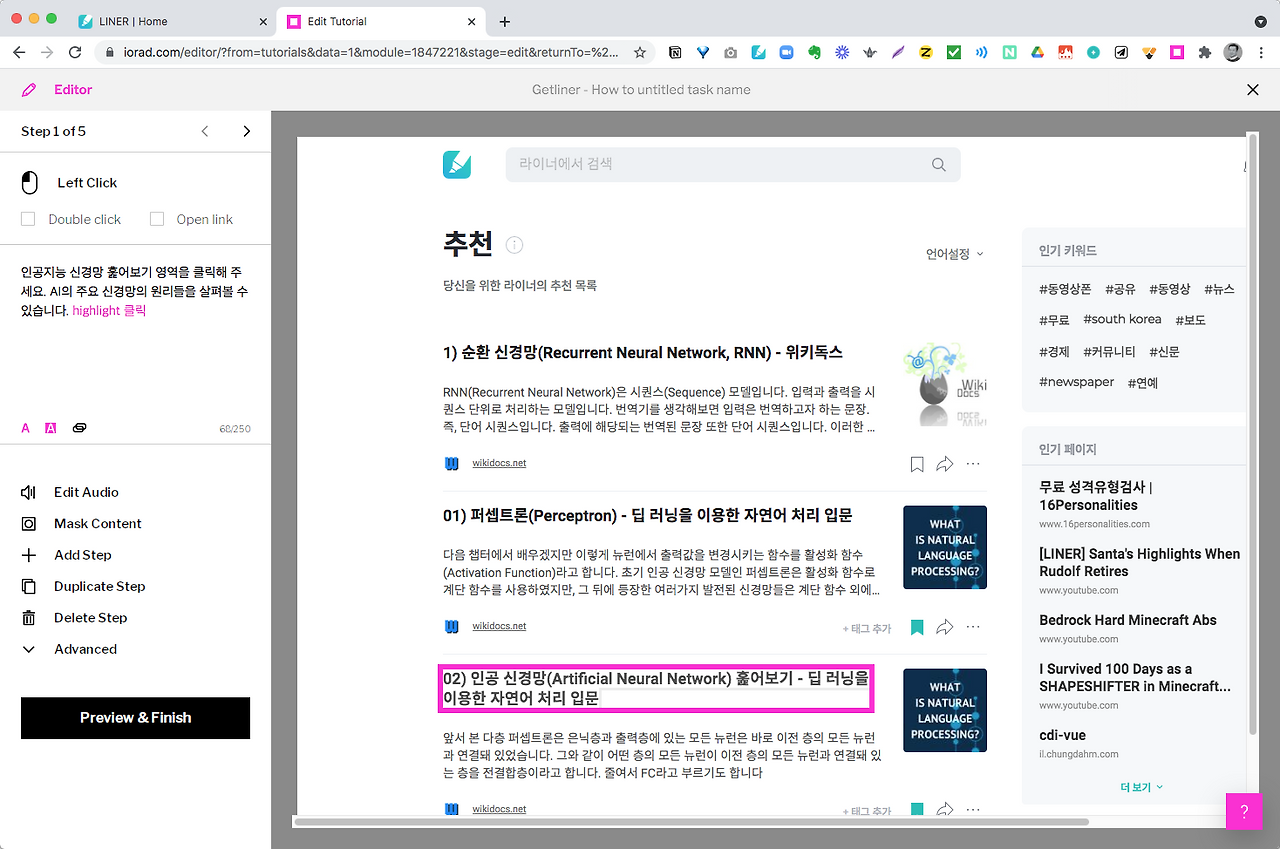This screenshot has width=1280, height=849.
Task: Share the Perceptron article
Action: coord(945,628)
